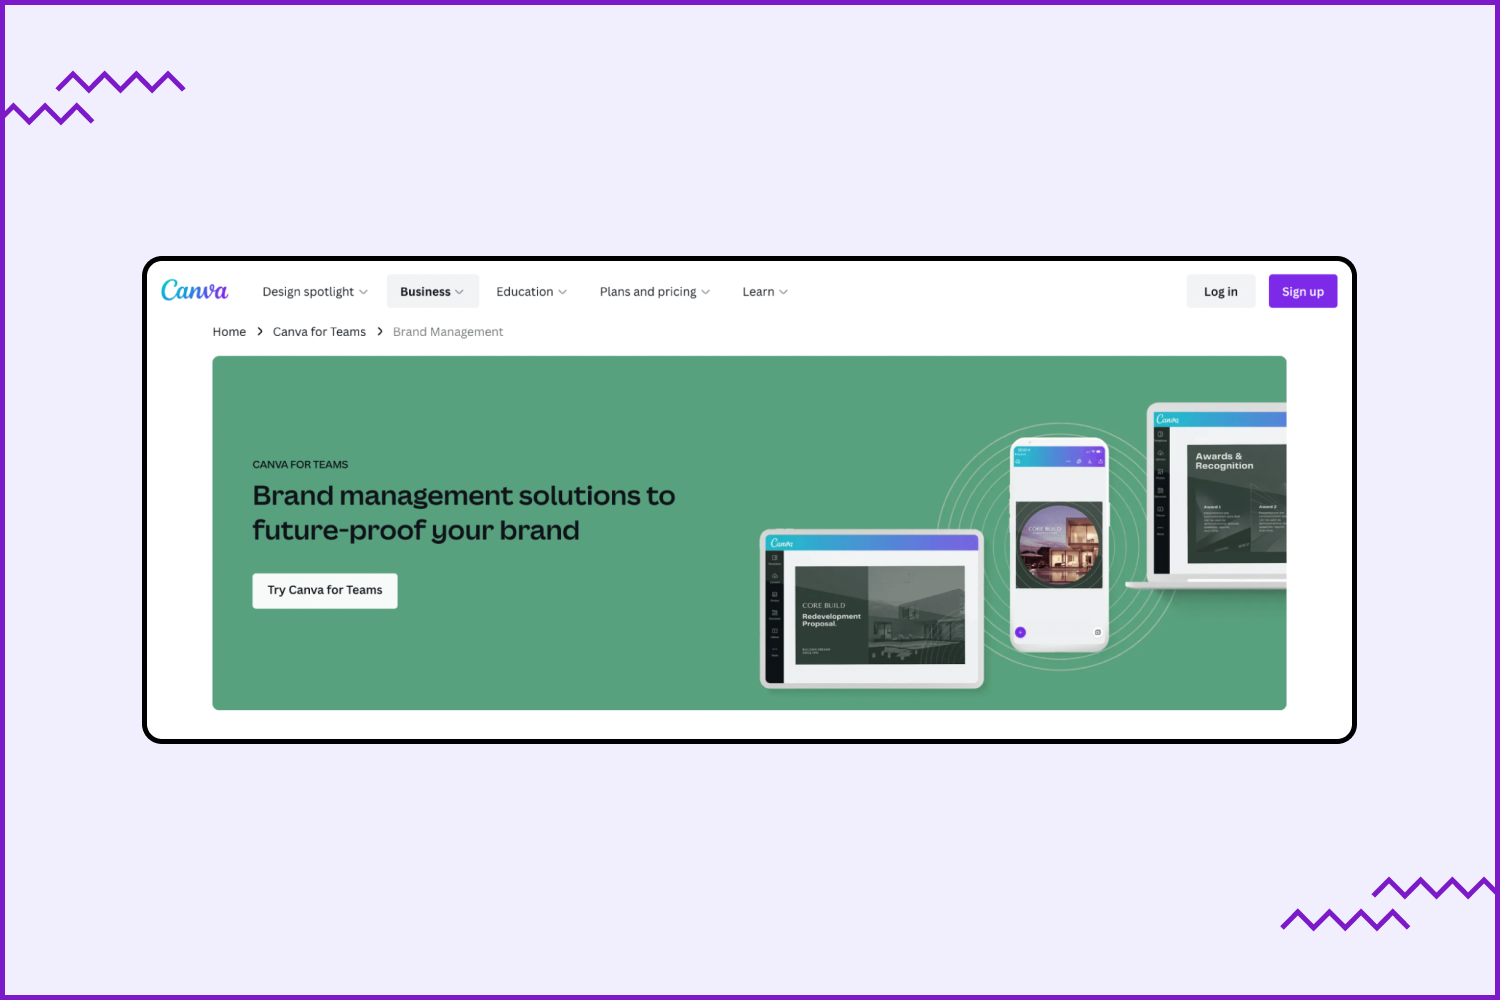Expand the Business chevron arrow

click(x=459, y=292)
